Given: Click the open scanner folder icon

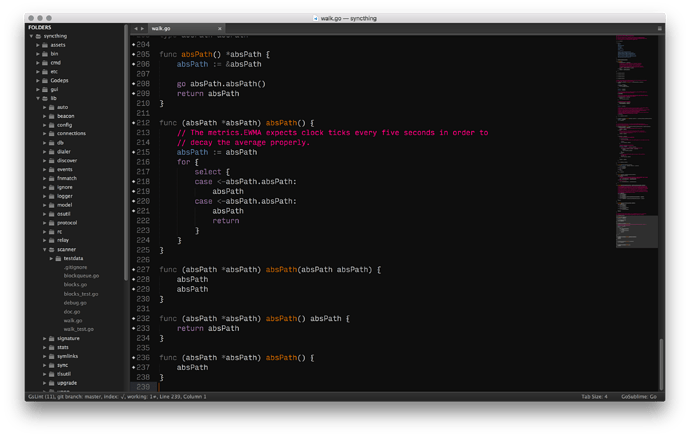Looking at the screenshot, I should pos(51,250).
